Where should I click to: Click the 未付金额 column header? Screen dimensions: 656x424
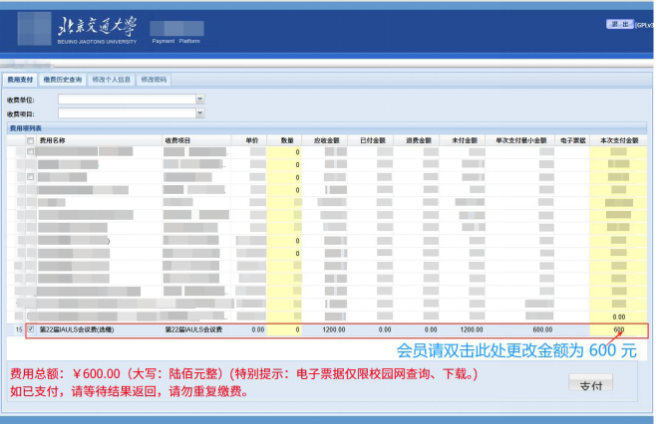pos(463,140)
